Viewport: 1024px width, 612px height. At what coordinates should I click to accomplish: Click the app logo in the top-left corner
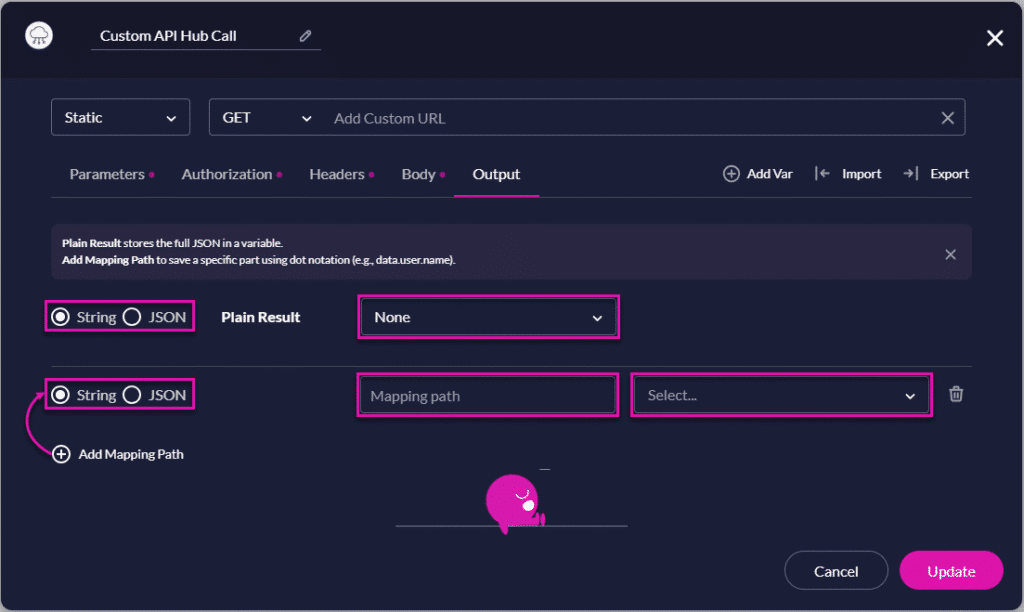click(38, 36)
